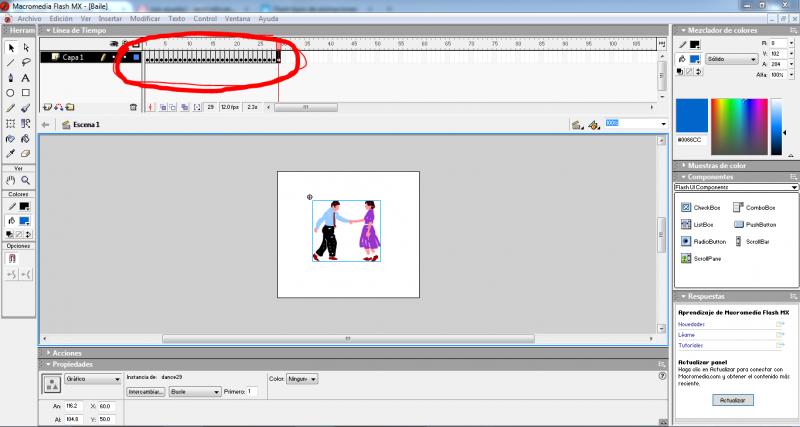Select the Oval tool
Screen dimensions: 800x427
[10, 92]
